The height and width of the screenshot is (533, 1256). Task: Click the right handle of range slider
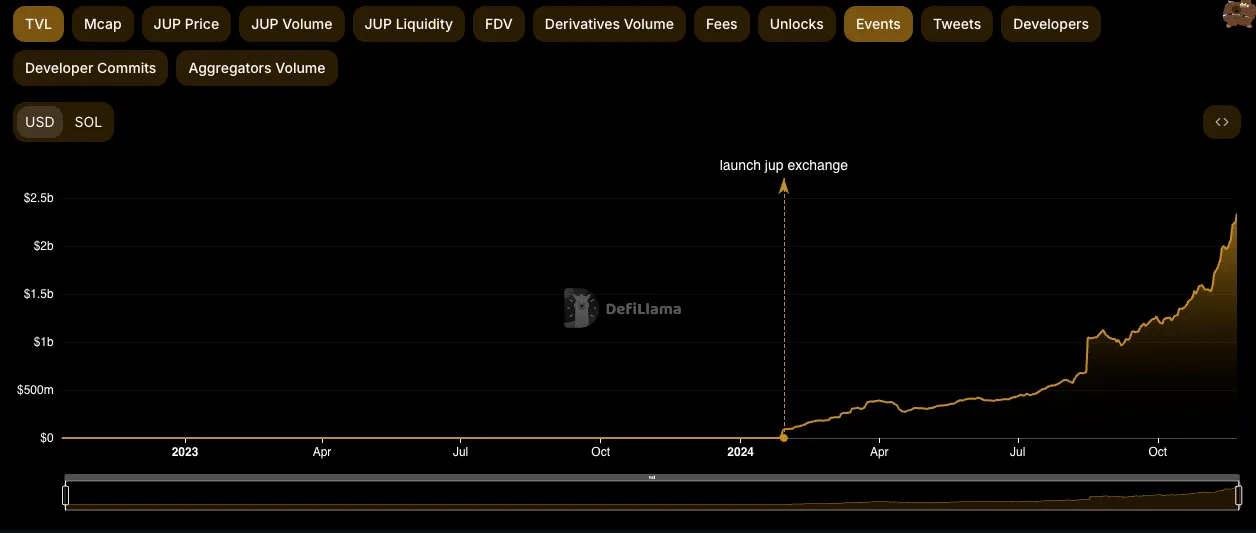pyautogui.click(x=1238, y=494)
